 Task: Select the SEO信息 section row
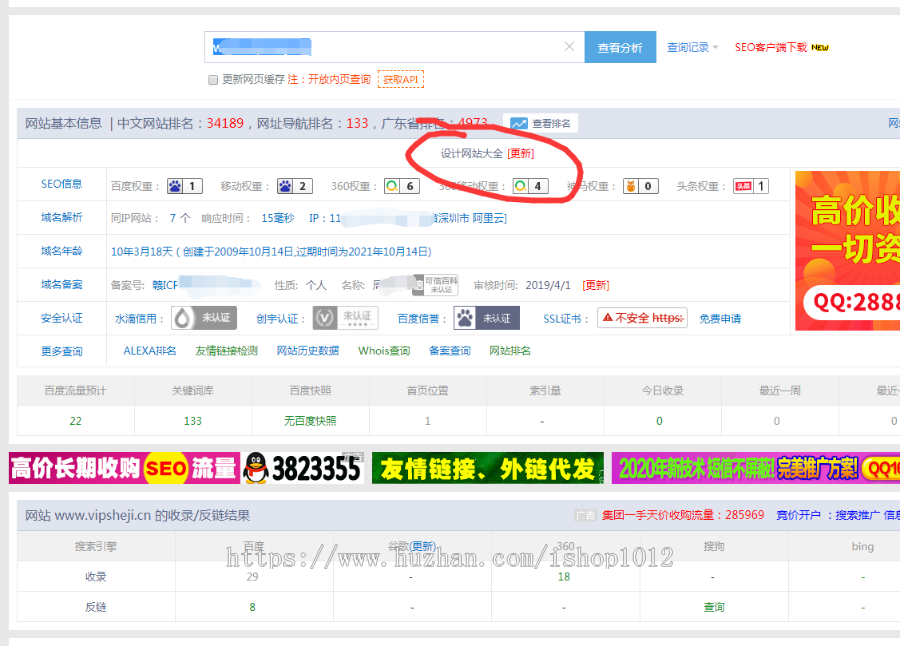(60, 185)
